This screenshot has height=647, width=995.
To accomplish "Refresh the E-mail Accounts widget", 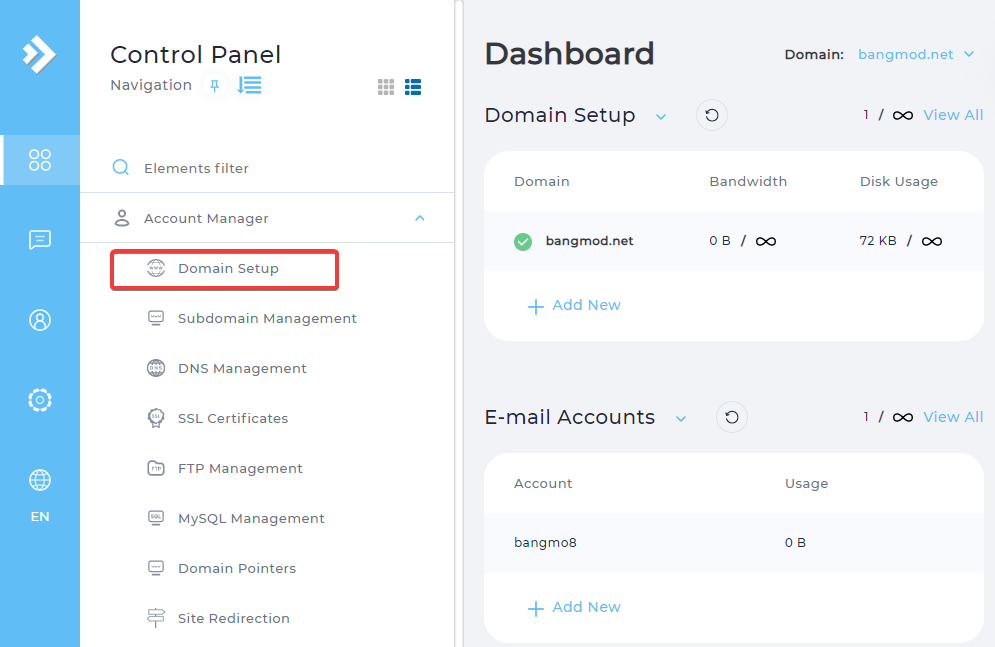I will click(732, 417).
